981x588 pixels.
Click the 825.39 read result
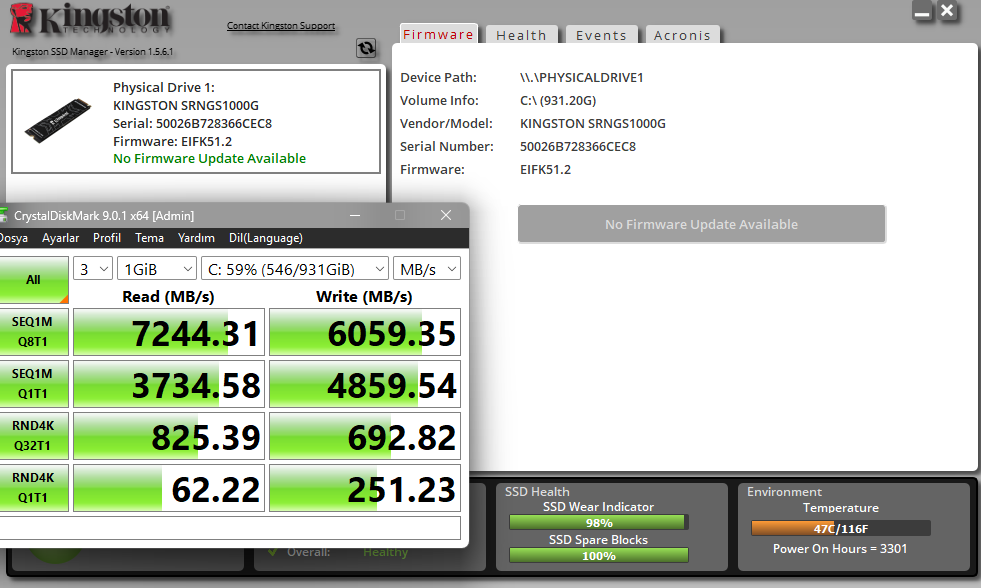pyautogui.click(x=169, y=436)
